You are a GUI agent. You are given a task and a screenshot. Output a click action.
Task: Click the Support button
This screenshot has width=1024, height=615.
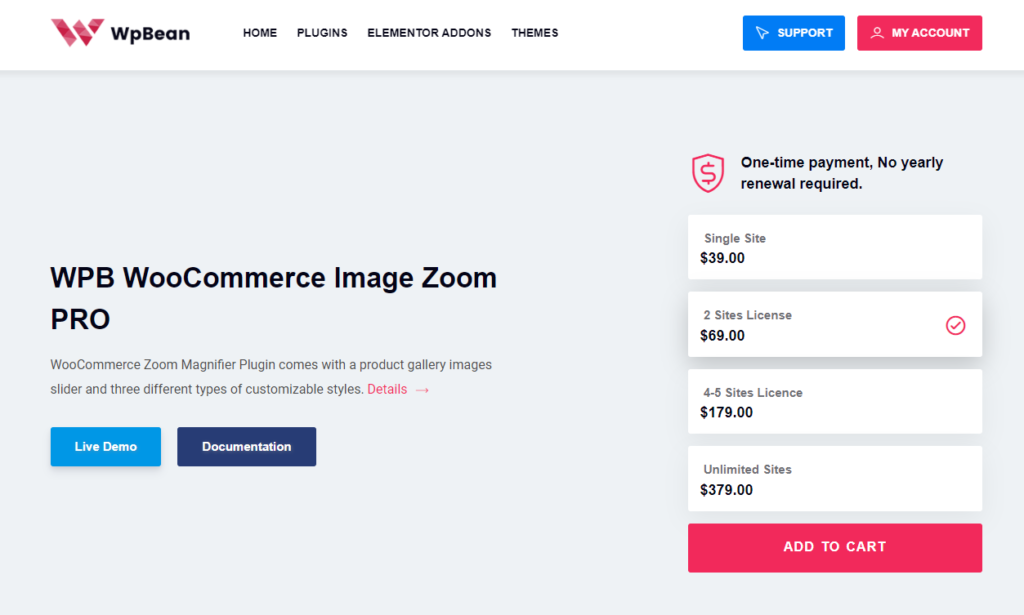[793, 33]
